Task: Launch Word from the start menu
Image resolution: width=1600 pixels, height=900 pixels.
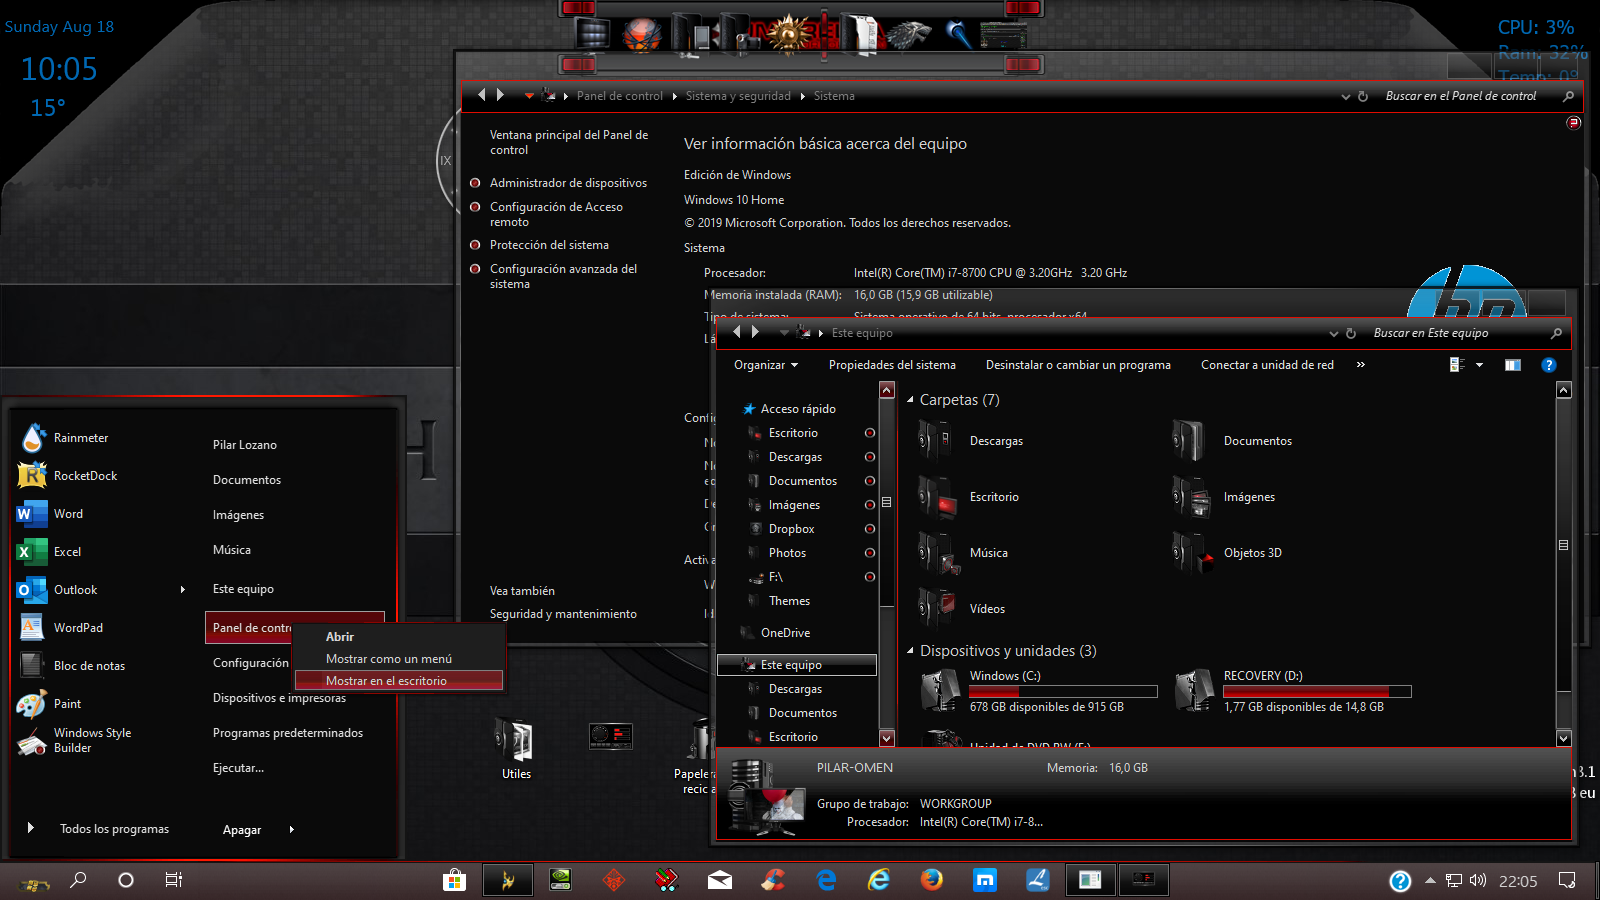Action: pyautogui.click(x=67, y=513)
